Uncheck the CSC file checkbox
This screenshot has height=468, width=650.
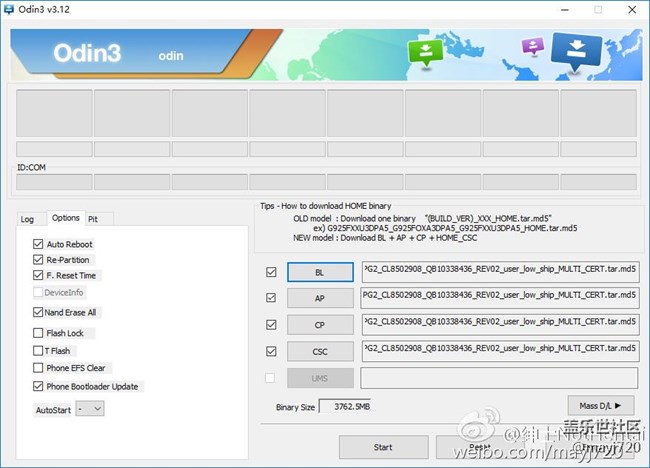(271, 352)
